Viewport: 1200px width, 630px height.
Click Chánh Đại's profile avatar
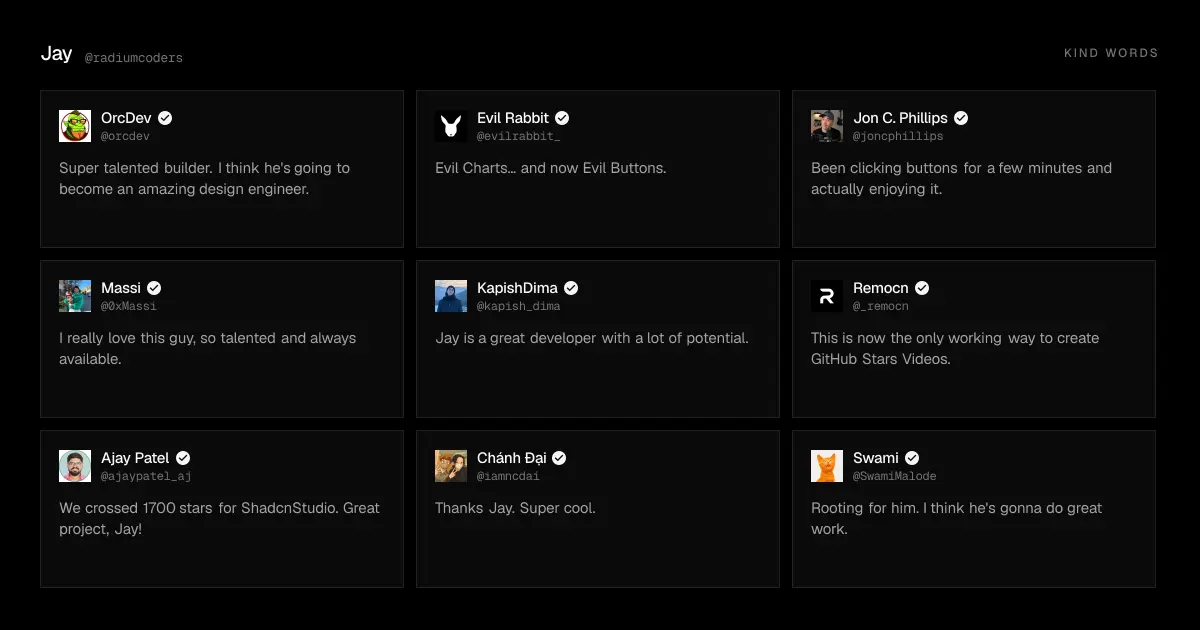click(x=451, y=466)
